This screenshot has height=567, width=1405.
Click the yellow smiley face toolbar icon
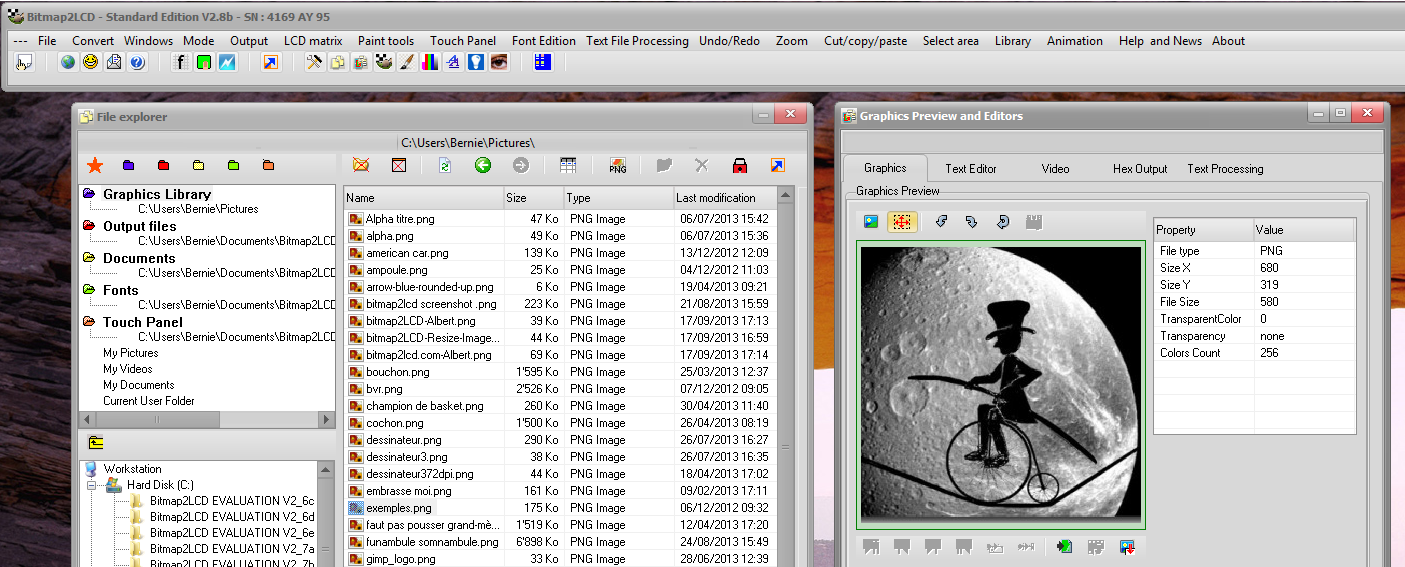(91, 63)
